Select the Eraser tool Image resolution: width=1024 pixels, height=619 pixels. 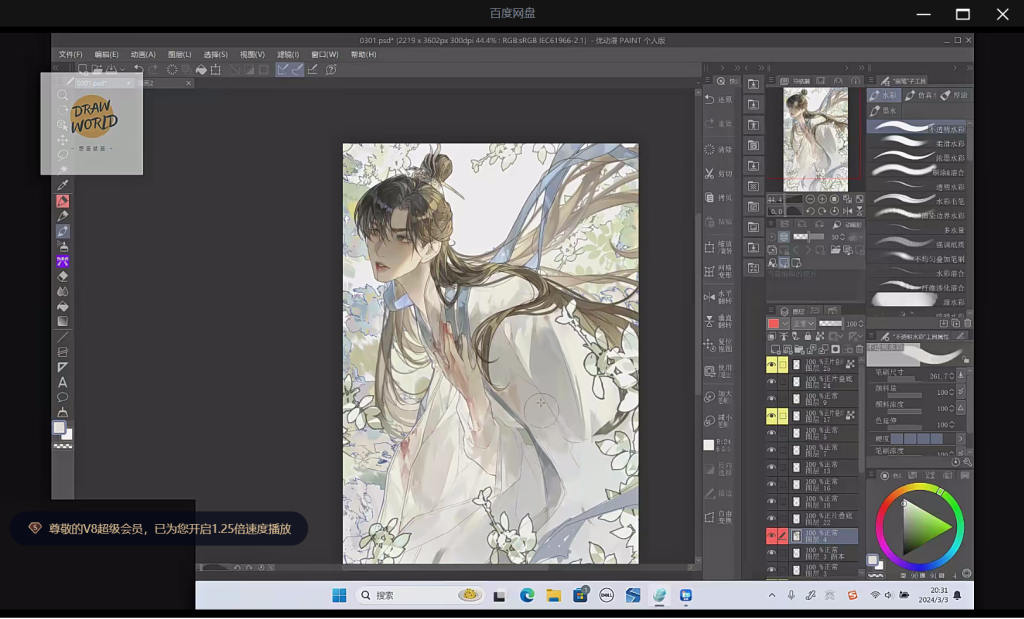63,276
